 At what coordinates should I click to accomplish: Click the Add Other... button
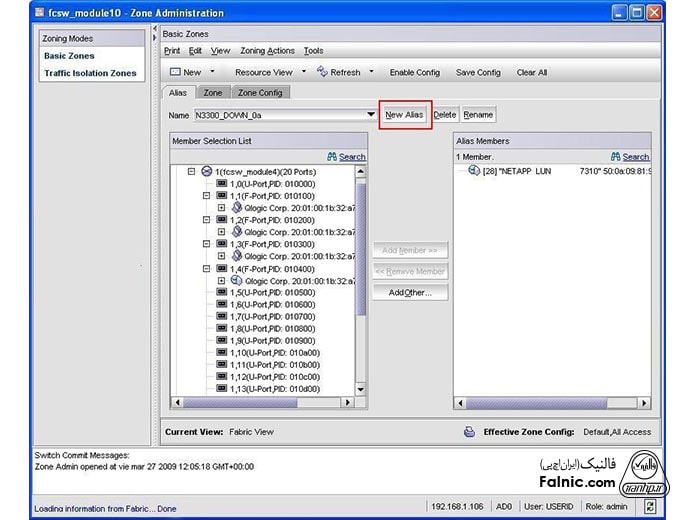410,292
